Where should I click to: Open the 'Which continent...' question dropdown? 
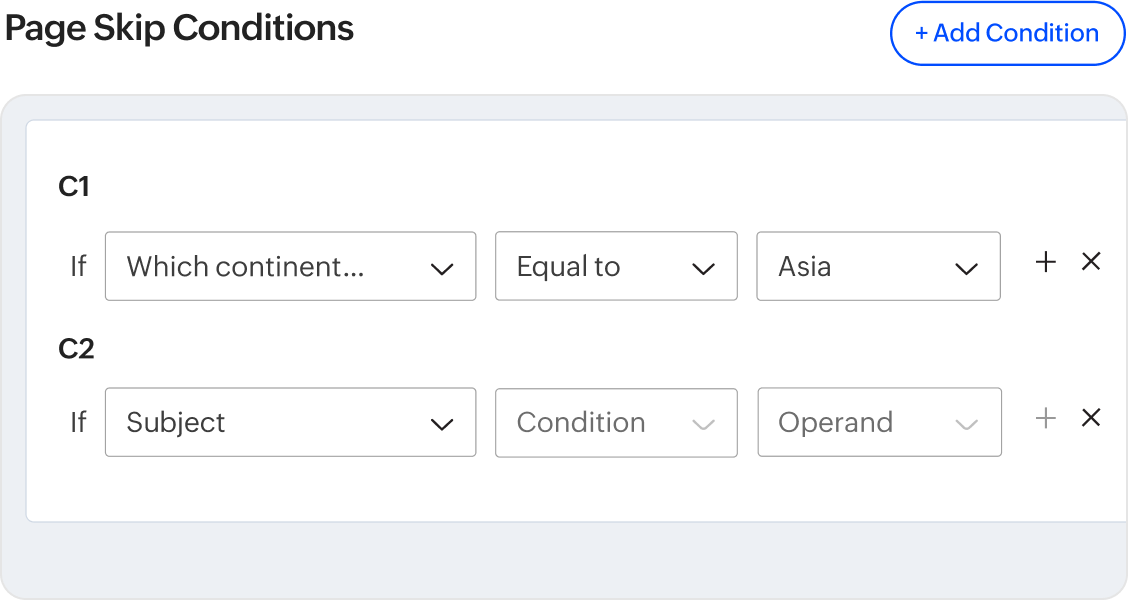click(290, 266)
